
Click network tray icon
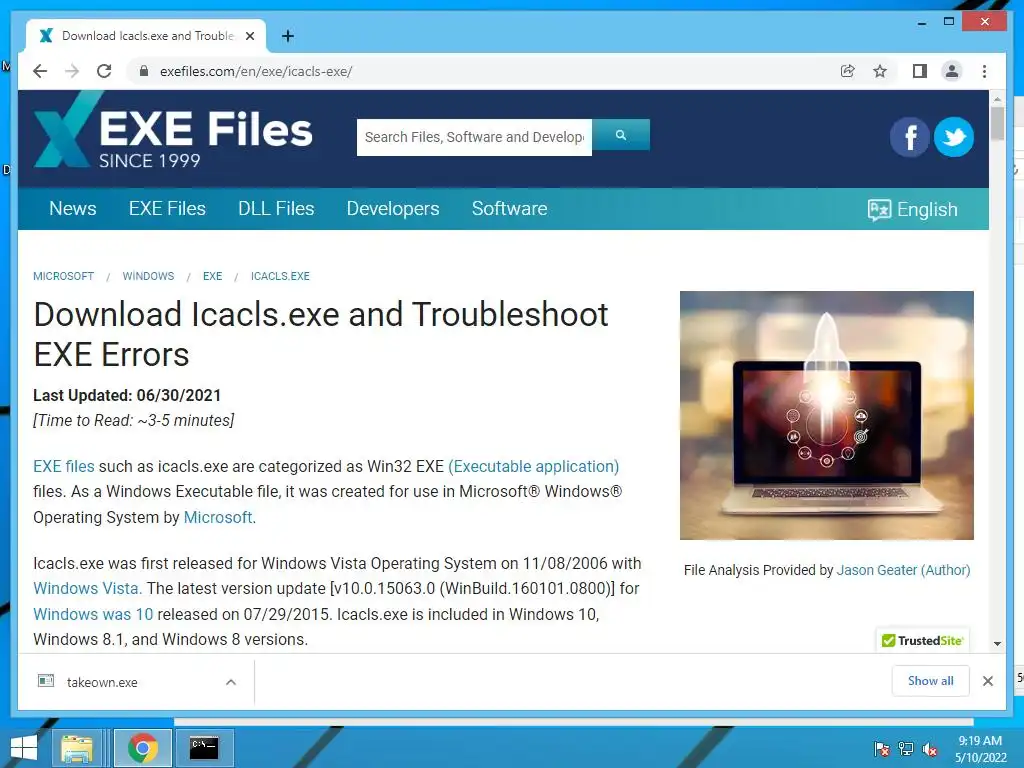(906, 749)
